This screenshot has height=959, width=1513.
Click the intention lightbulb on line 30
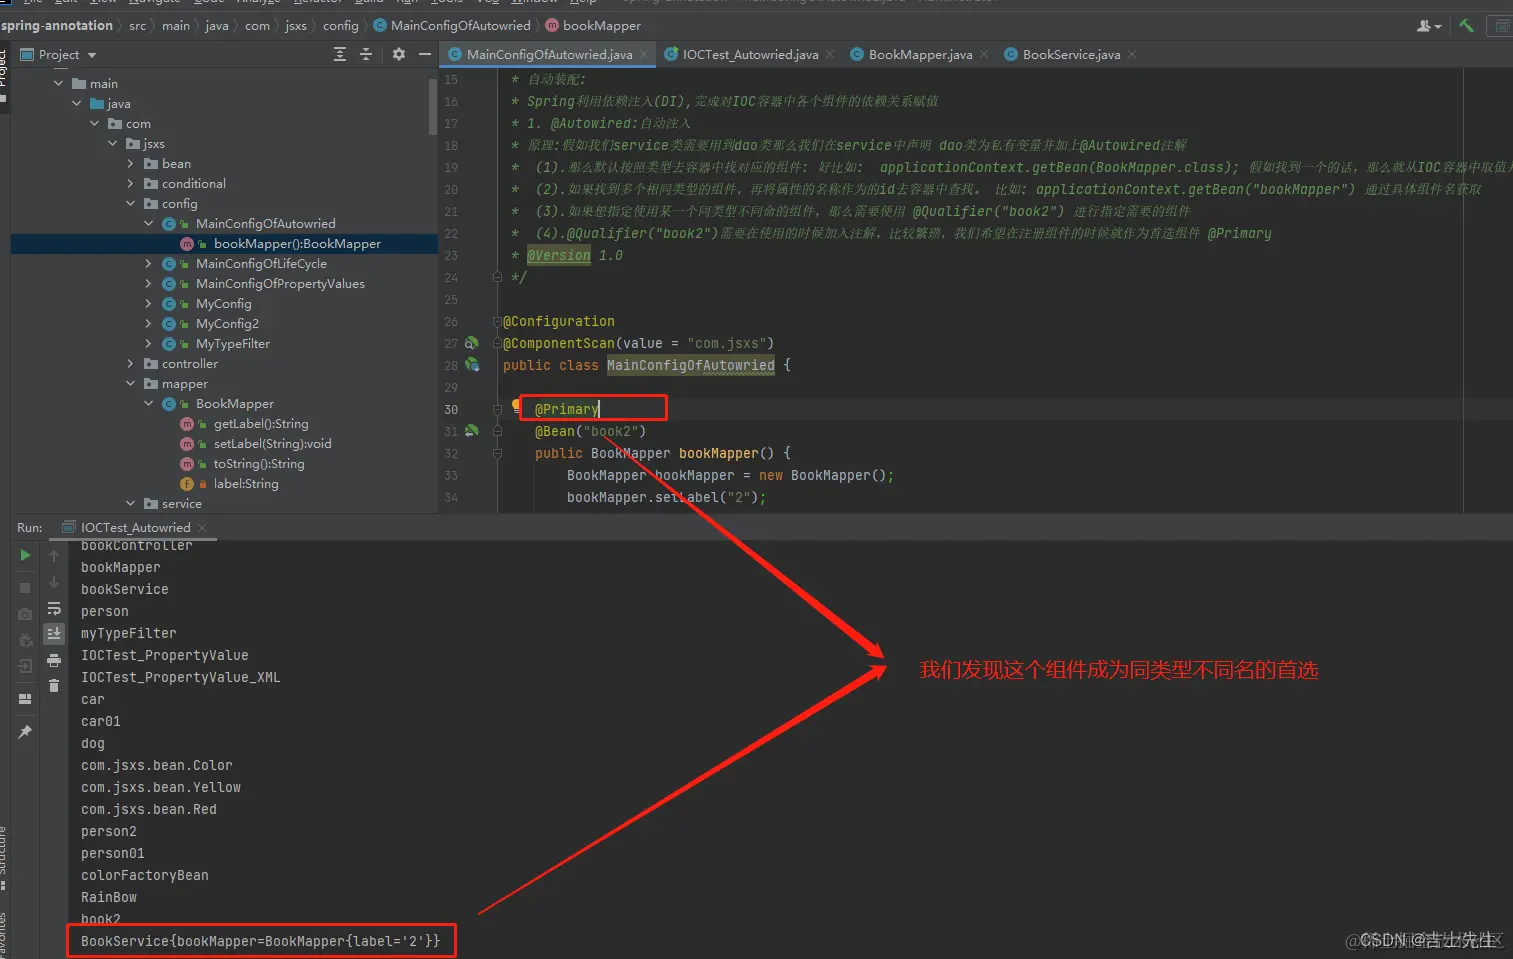pos(517,405)
